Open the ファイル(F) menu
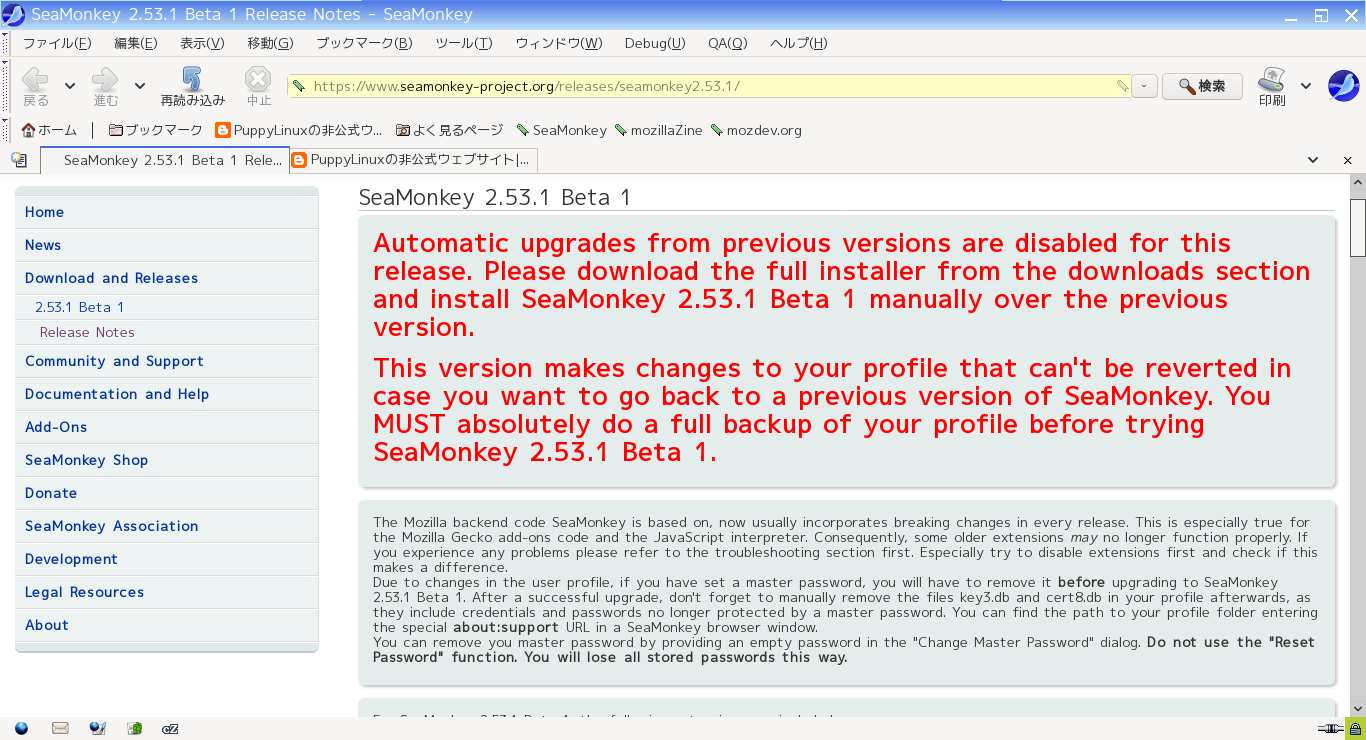Viewport: 1366px width, 740px height. click(57, 43)
